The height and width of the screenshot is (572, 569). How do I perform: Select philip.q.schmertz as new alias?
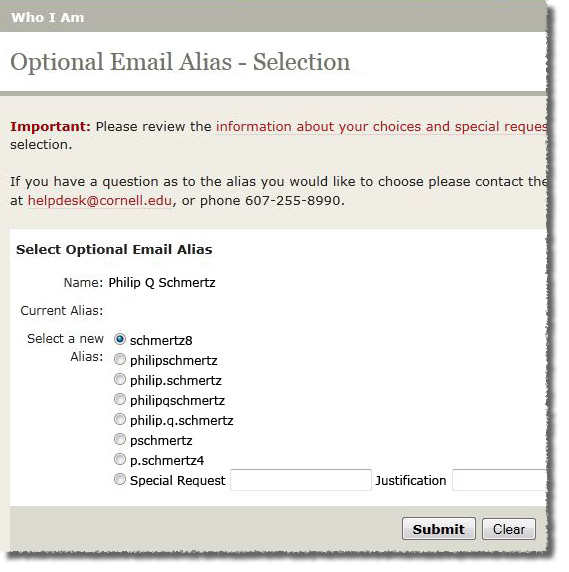click(120, 420)
